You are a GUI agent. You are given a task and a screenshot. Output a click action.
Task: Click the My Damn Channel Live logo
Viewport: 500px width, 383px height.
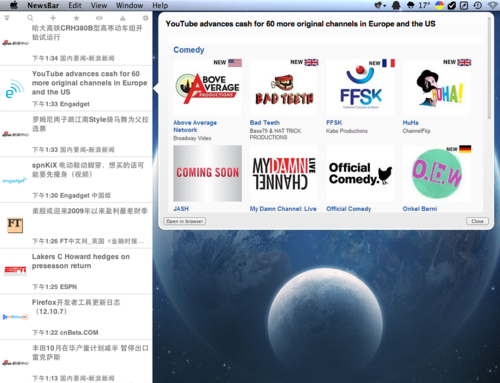(x=284, y=173)
